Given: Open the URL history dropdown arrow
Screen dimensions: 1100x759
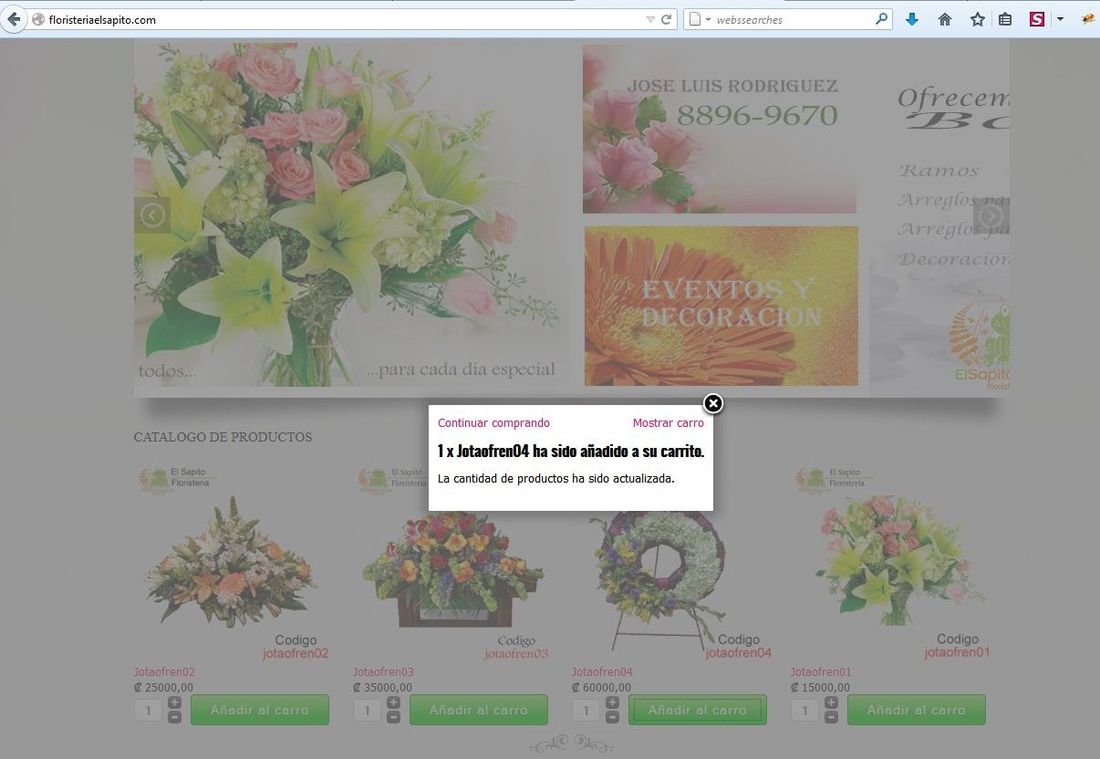Looking at the screenshot, I should point(650,20).
